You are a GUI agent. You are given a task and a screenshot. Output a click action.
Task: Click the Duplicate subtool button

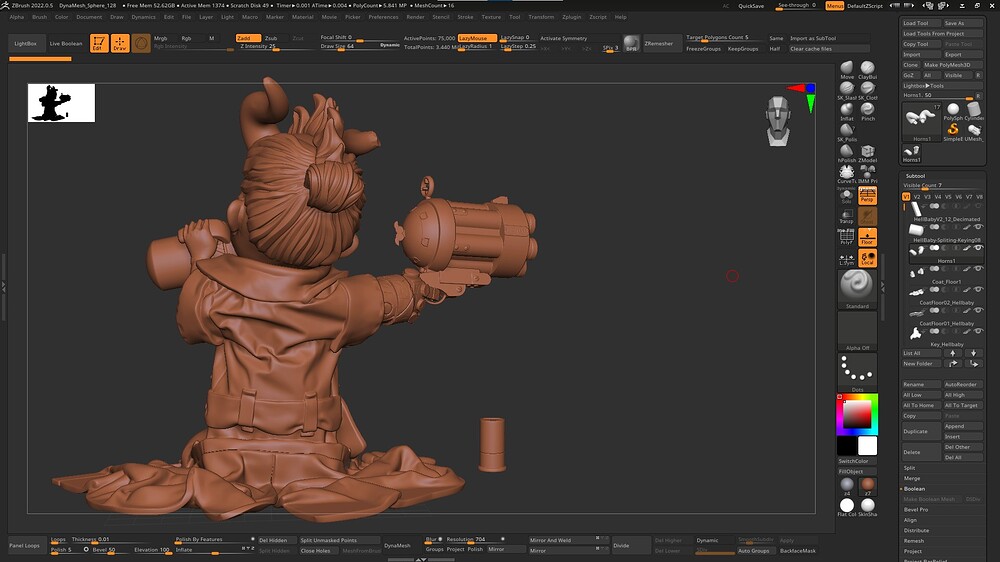point(921,431)
